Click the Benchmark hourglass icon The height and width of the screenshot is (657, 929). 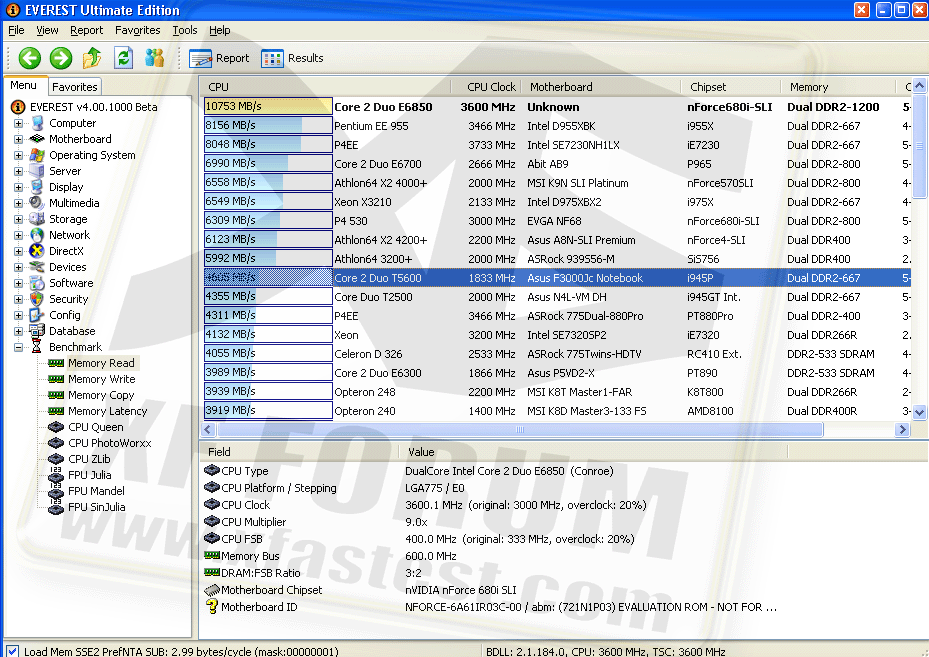pyautogui.click(x=37, y=347)
